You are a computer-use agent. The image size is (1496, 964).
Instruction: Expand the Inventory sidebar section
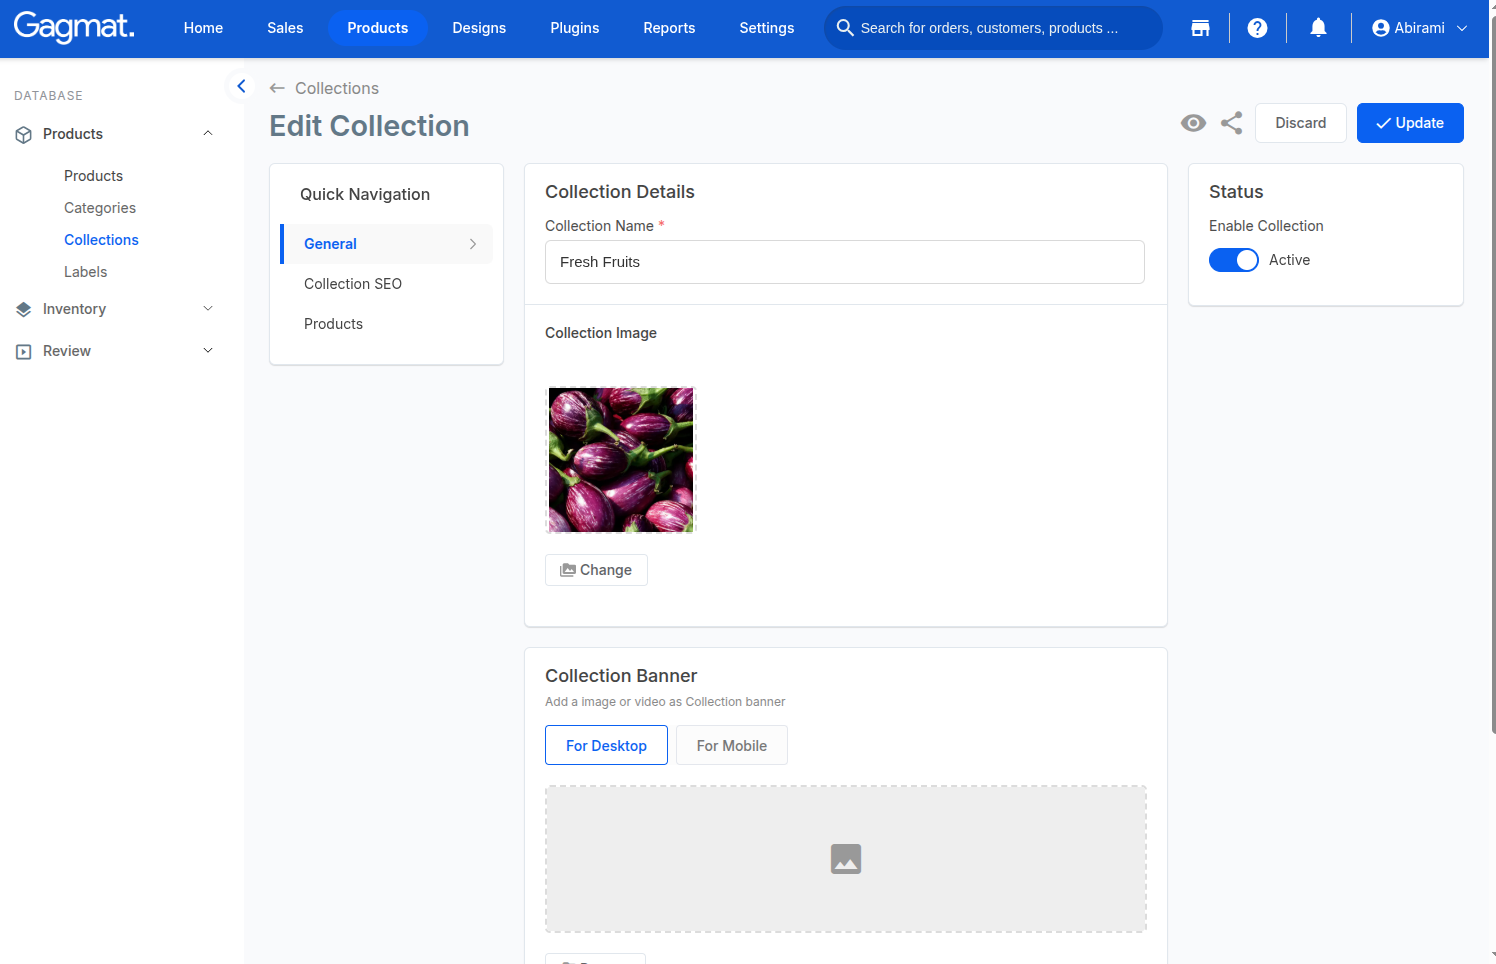tap(208, 309)
